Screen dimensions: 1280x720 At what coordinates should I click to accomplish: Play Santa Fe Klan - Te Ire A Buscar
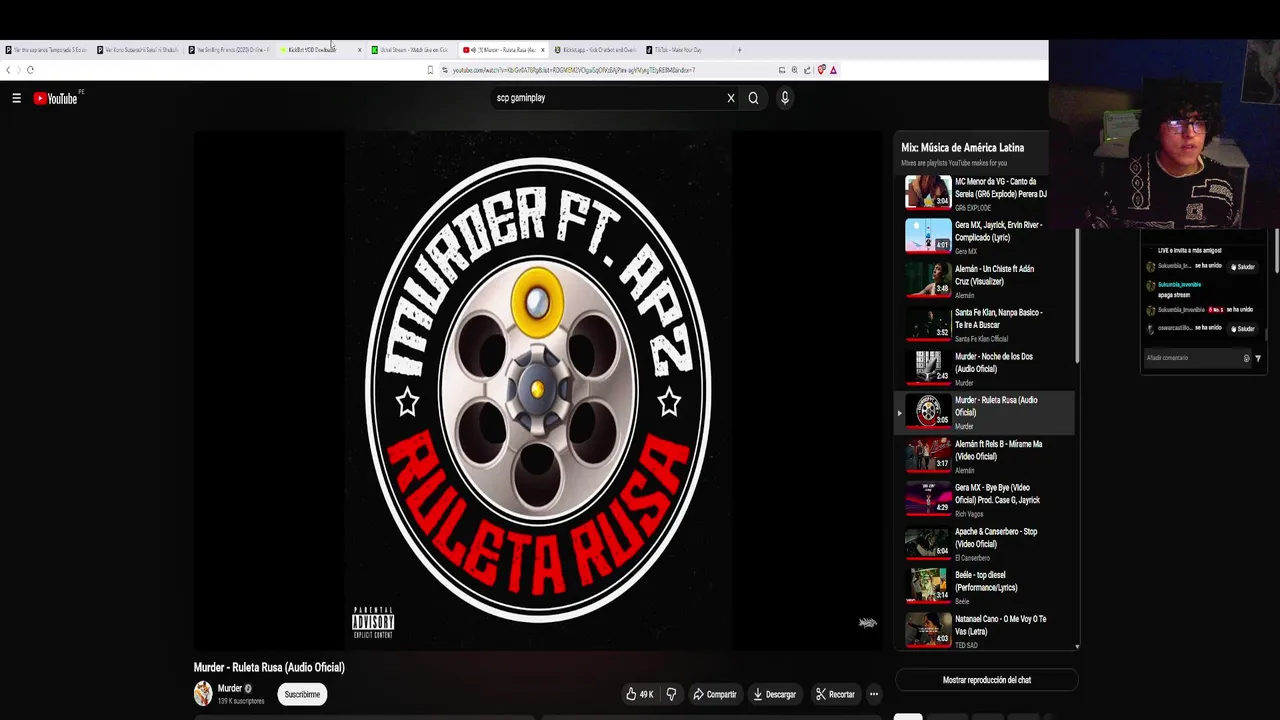click(984, 324)
